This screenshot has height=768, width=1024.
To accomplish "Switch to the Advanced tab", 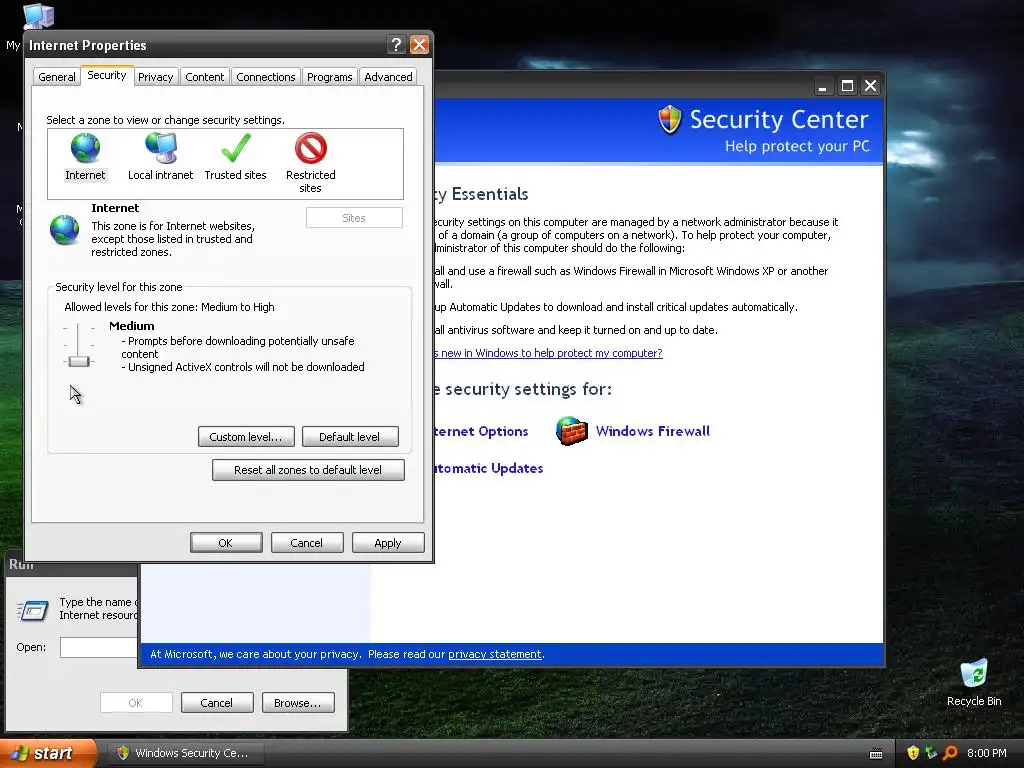I will (x=389, y=76).
